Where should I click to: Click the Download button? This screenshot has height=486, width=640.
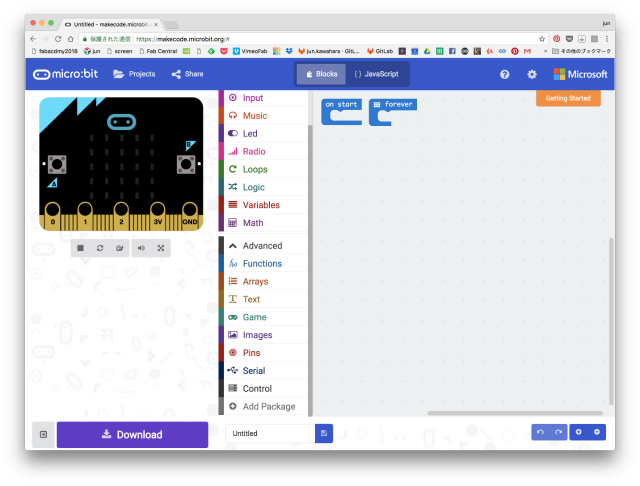[132, 435]
